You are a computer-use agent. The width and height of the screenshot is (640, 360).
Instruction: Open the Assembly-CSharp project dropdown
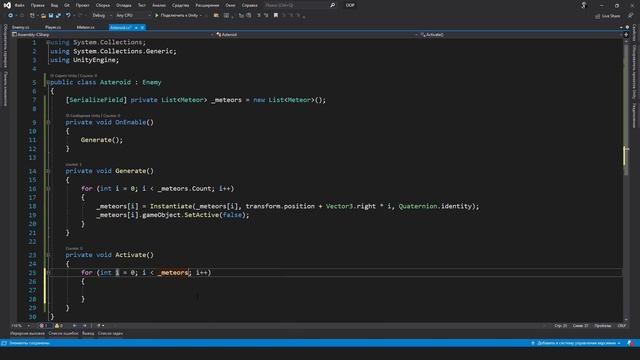113,35
